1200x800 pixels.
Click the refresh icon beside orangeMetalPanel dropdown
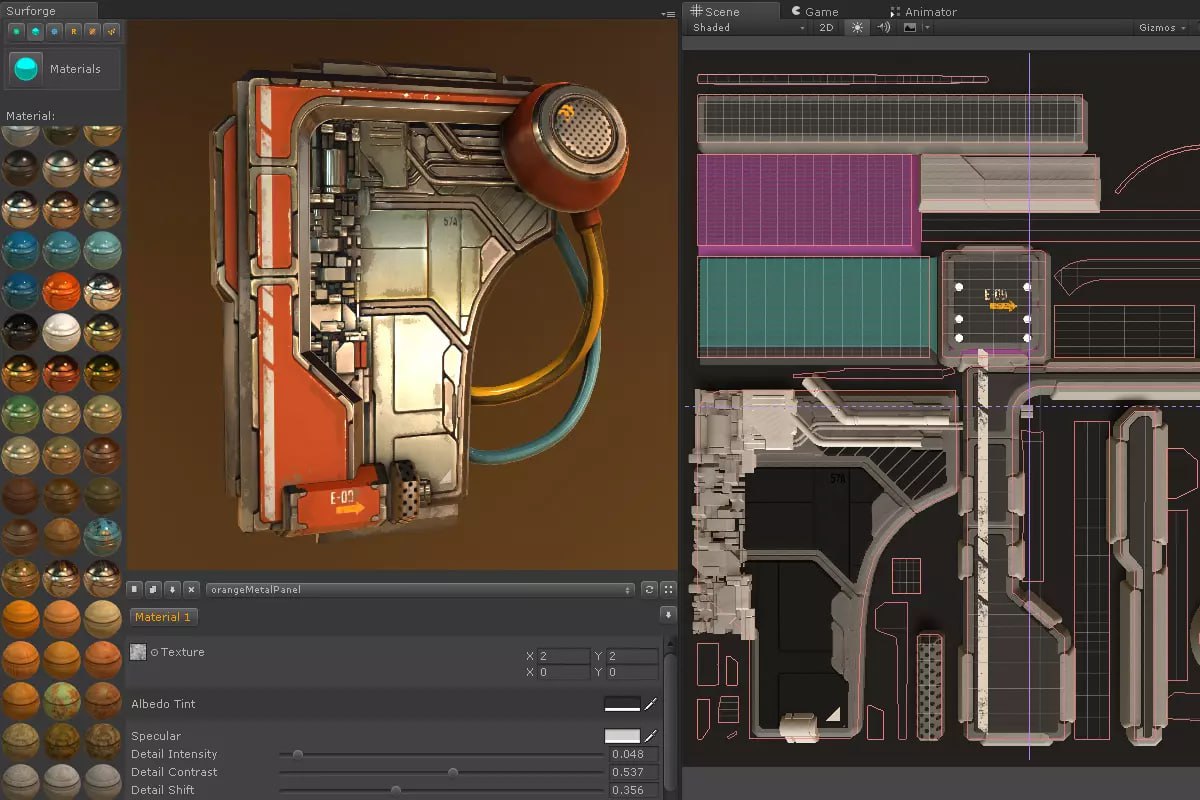pos(649,590)
